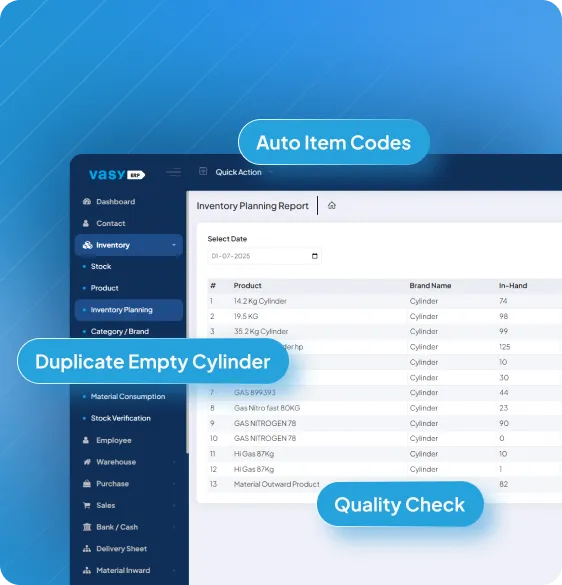
Task: Click the Select Date input field
Action: [x=264, y=256]
